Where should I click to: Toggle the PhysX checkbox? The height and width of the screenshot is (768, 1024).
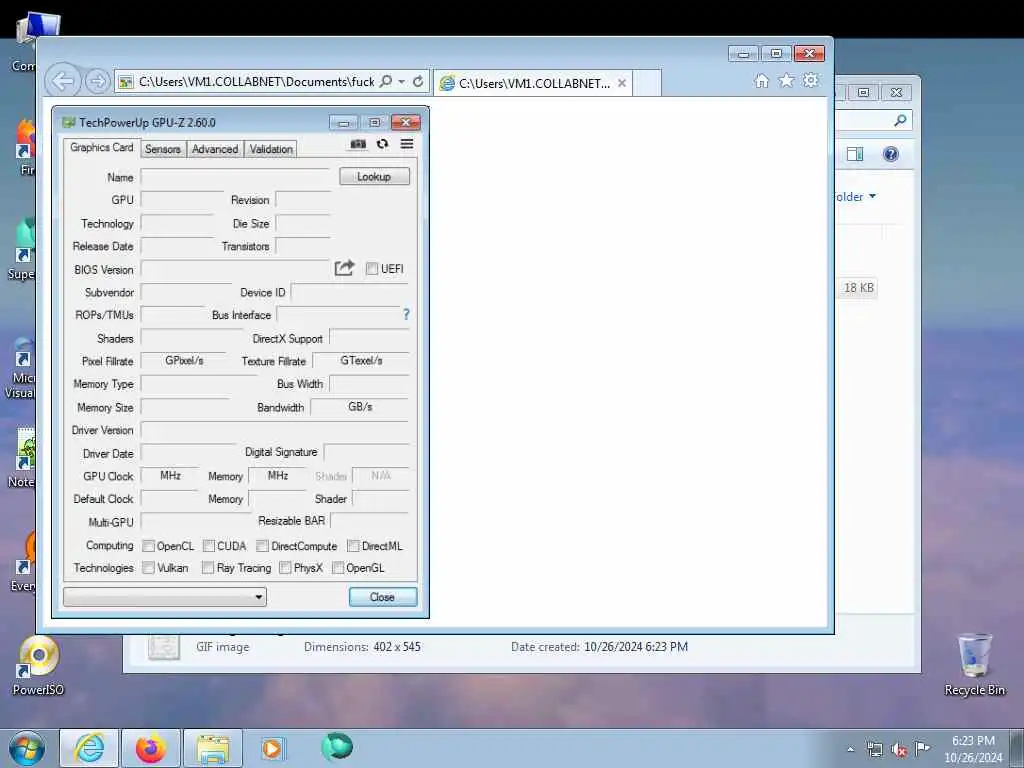coord(285,568)
